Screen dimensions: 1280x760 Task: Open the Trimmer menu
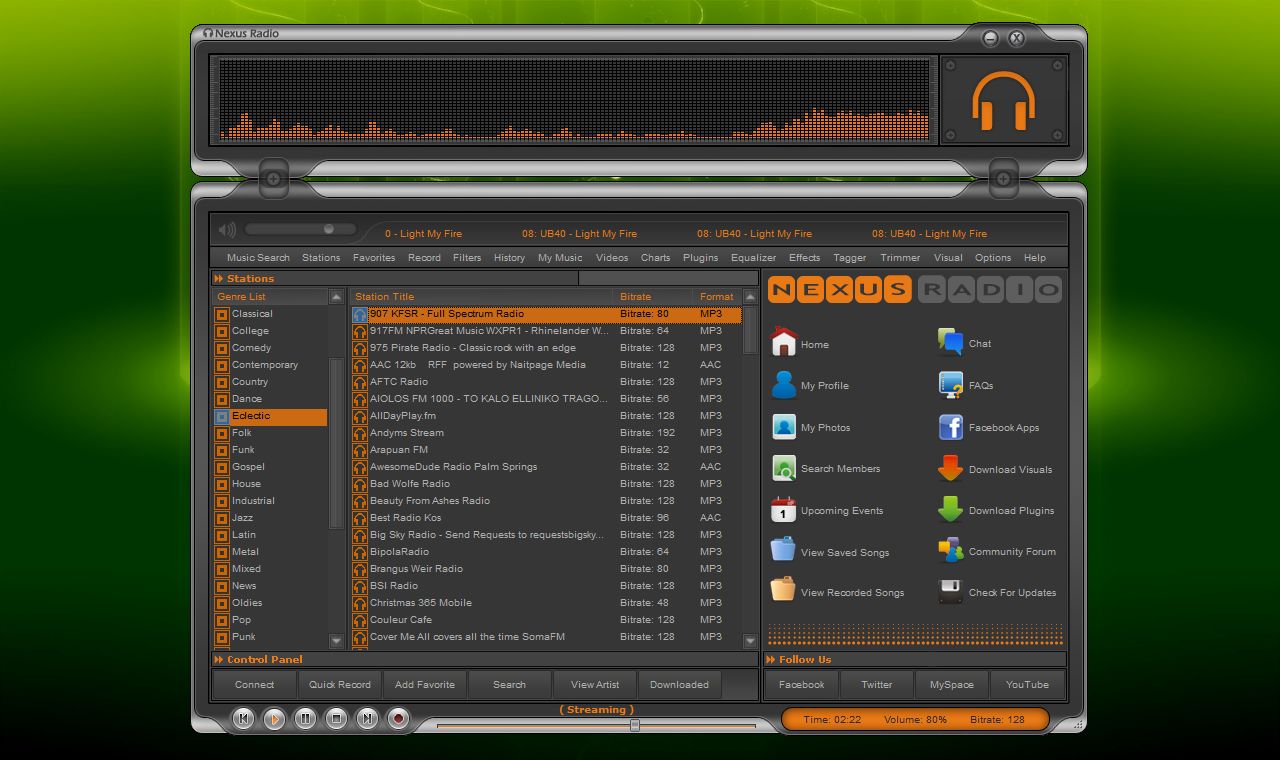coord(900,257)
